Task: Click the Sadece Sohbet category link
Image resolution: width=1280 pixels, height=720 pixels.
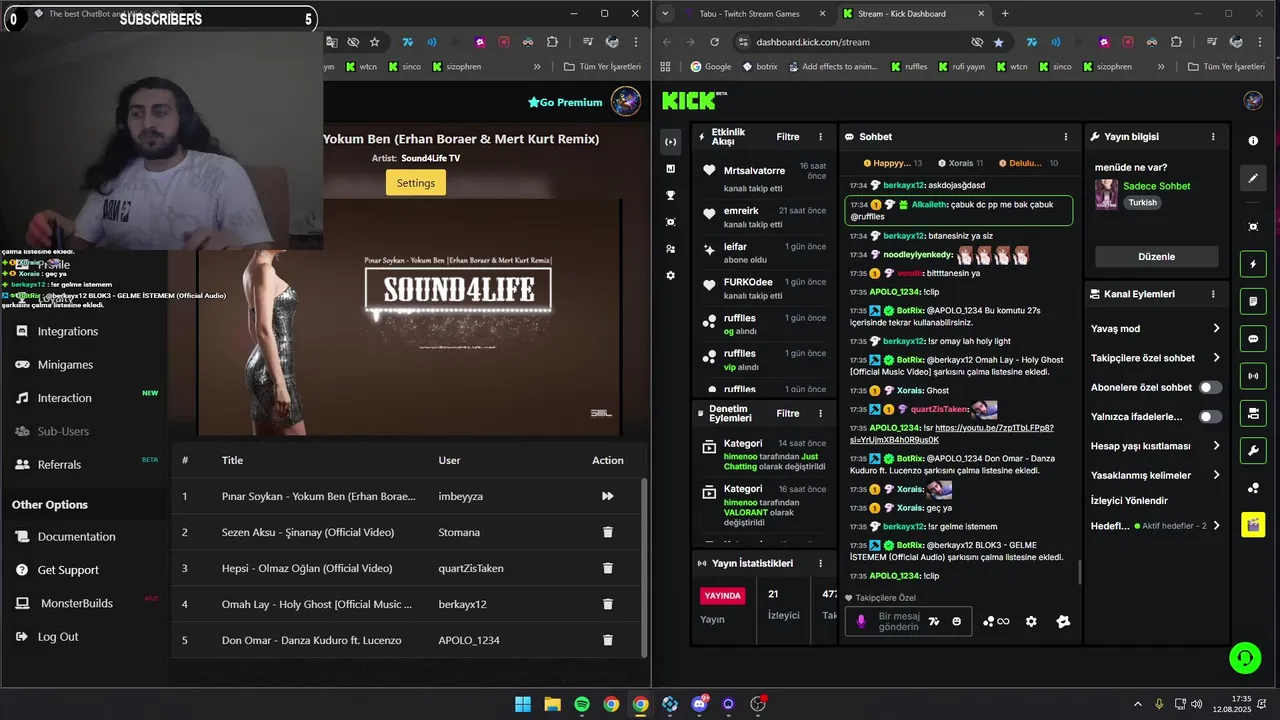Action: coord(1156,186)
